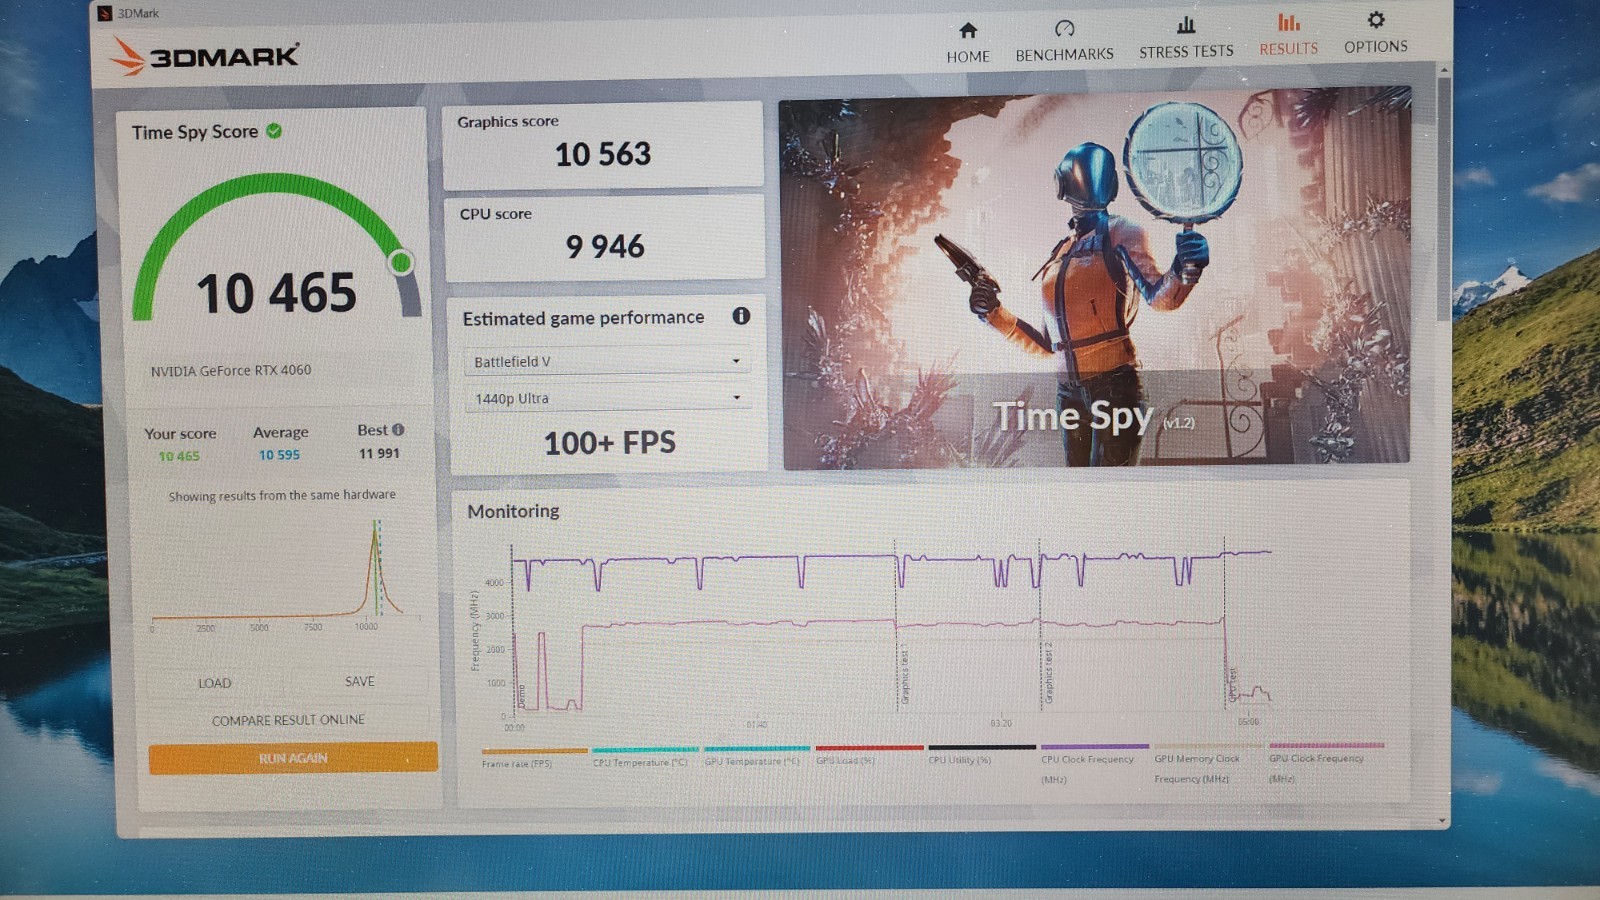Toggle GPU Temperature legend swatch
Image resolution: width=1600 pixels, height=900 pixels.
tap(757, 748)
